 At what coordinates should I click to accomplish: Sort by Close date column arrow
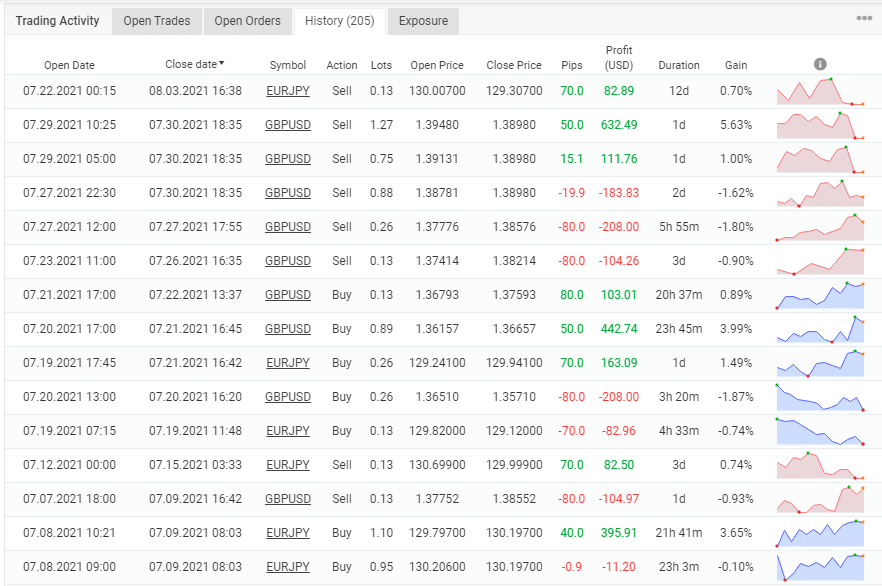(221, 64)
